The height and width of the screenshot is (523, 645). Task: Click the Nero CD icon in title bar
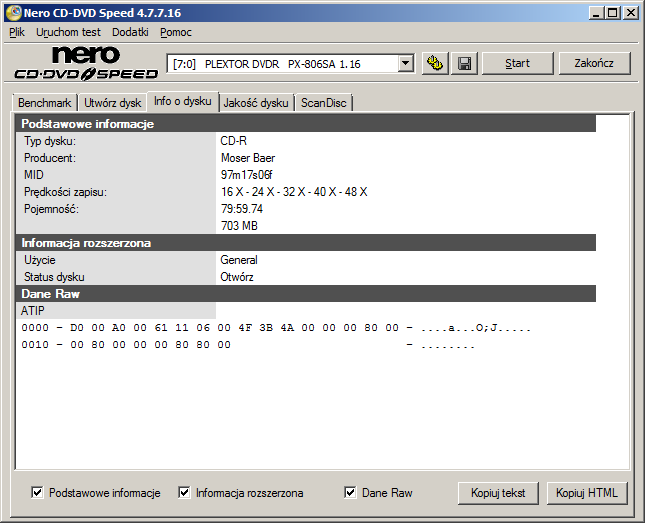[14, 13]
